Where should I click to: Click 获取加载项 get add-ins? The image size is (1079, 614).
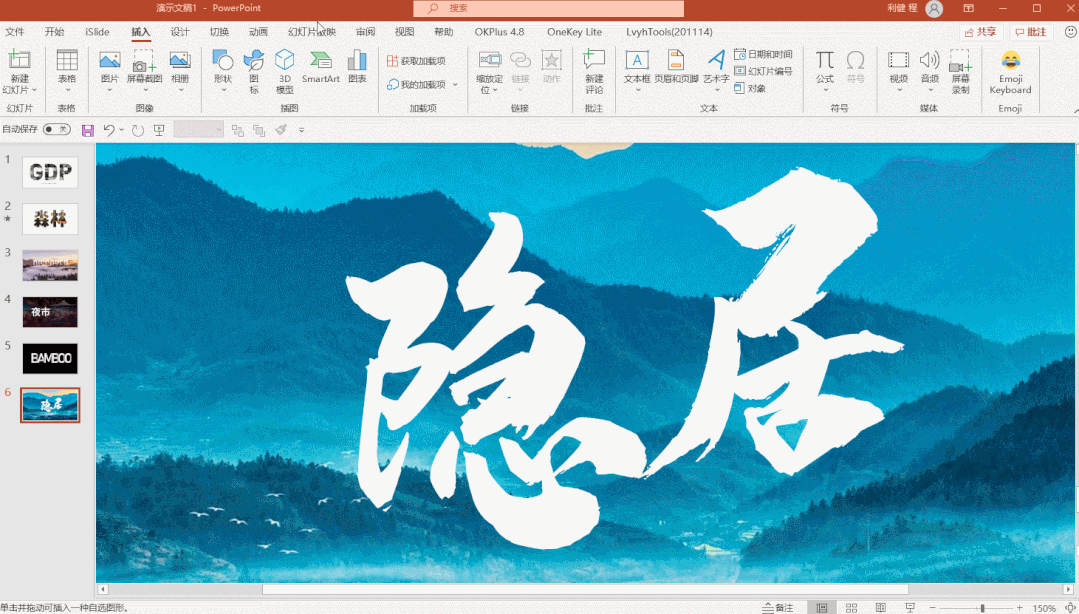[416, 61]
